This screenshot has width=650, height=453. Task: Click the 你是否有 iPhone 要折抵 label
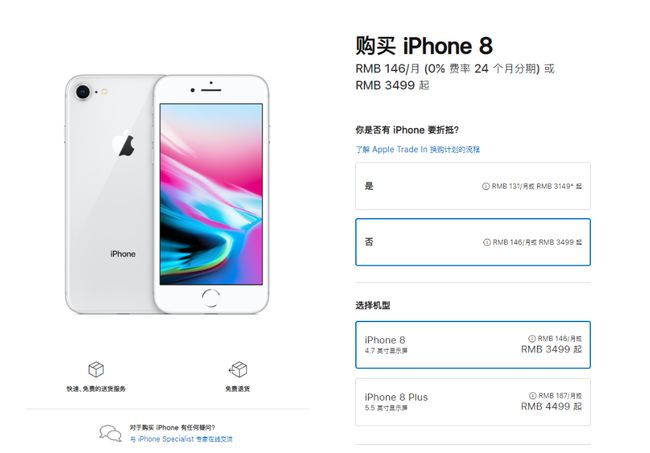coord(407,130)
